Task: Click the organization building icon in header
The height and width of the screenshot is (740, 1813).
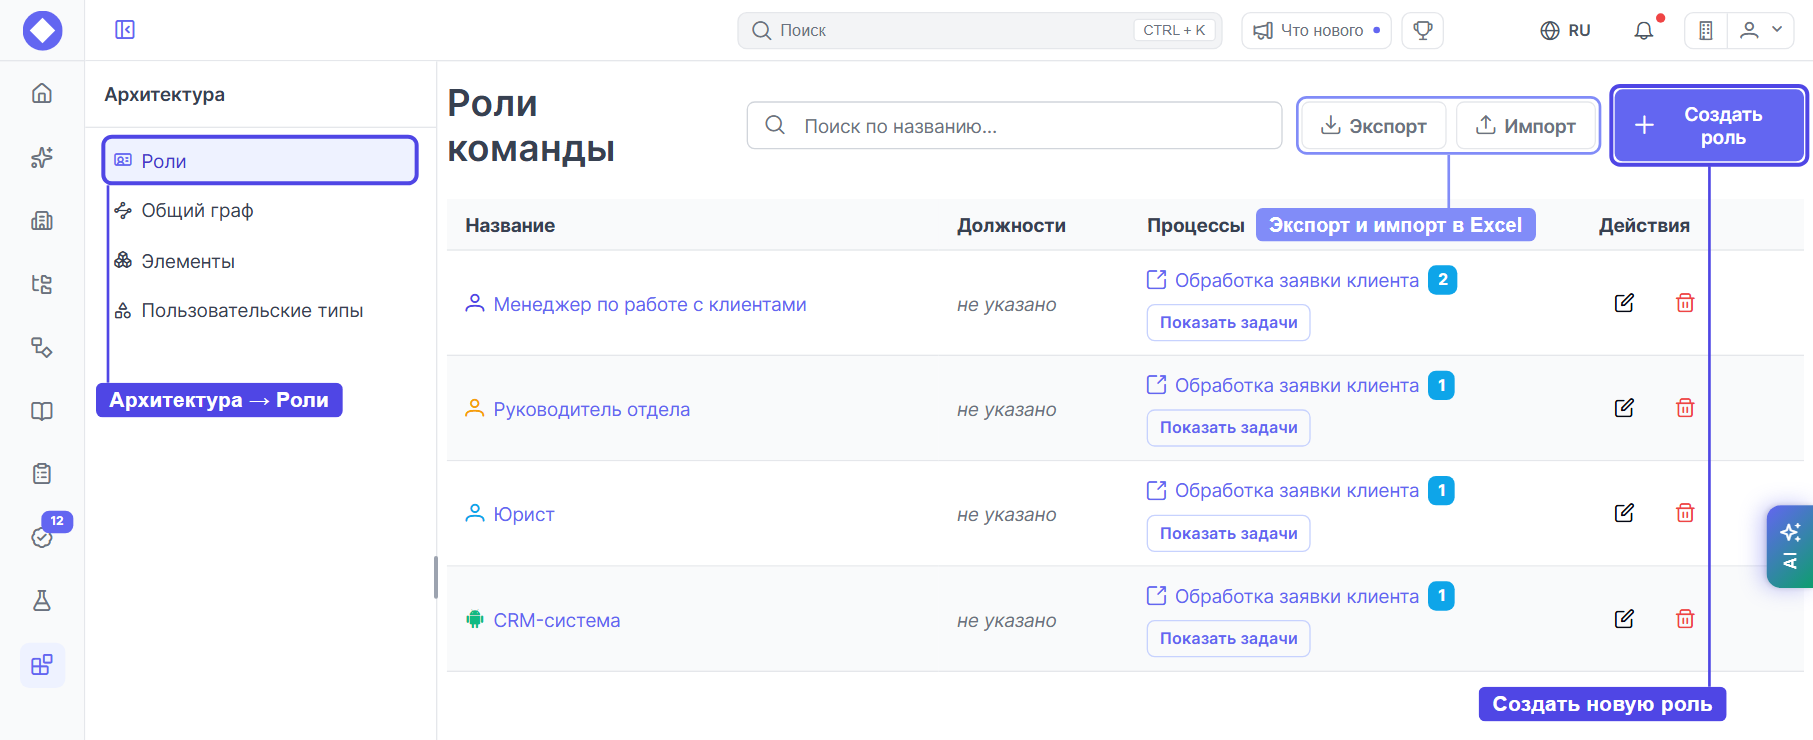Action: click(1706, 30)
